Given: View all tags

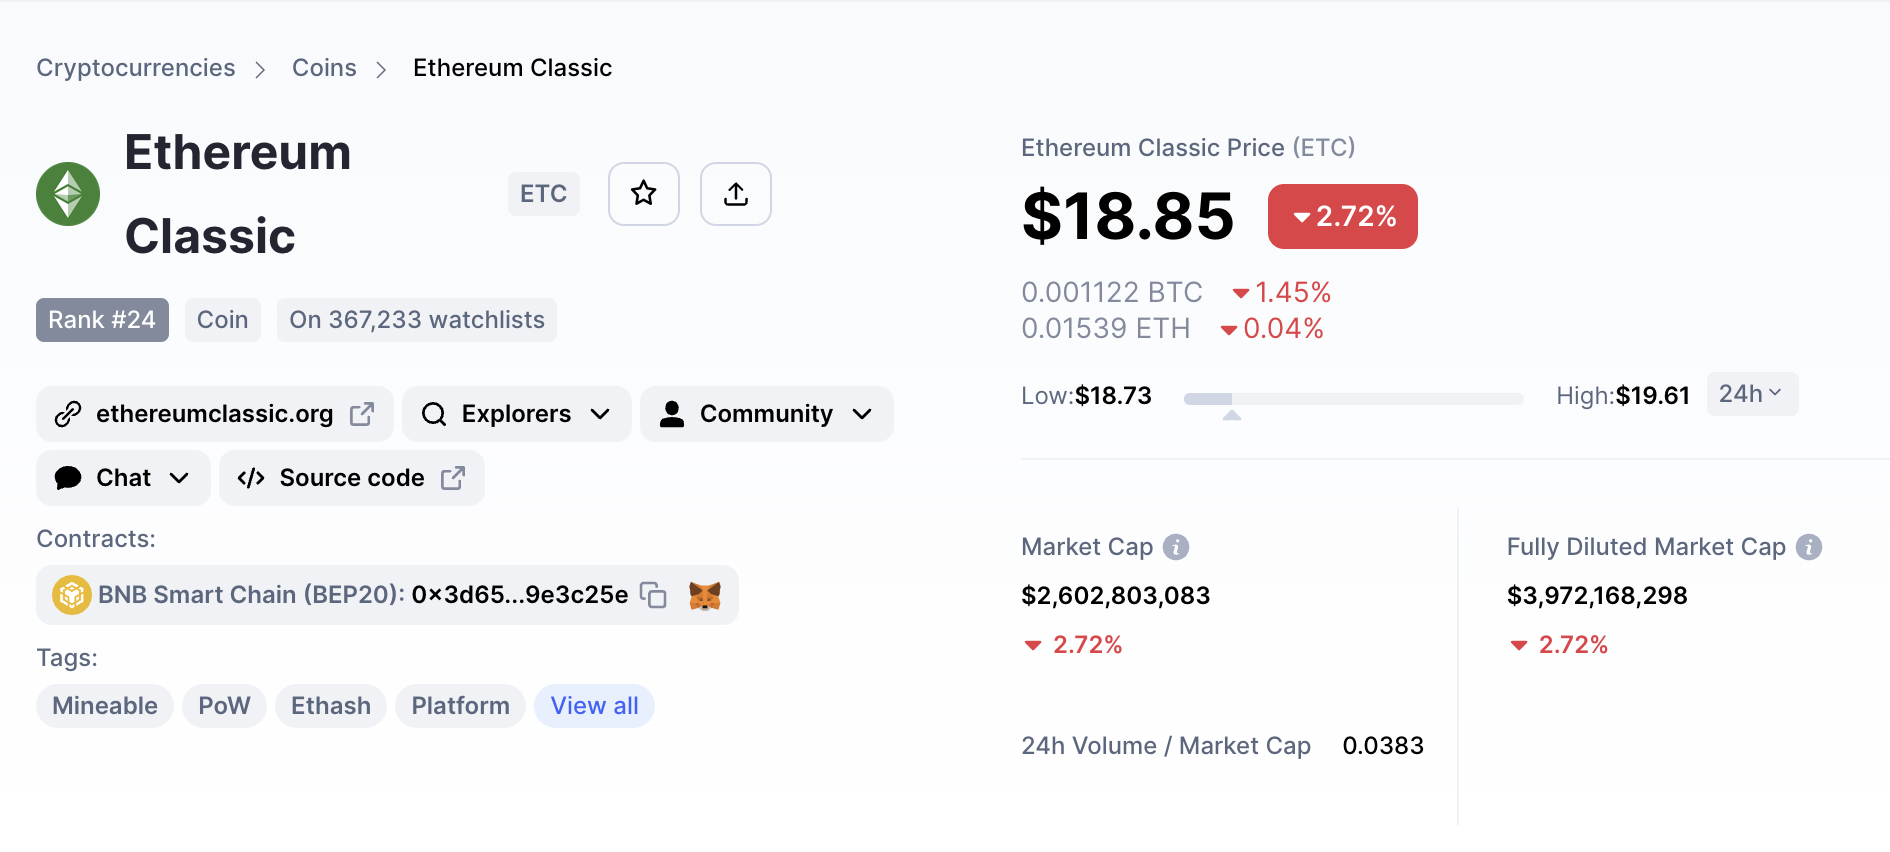Looking at the screenshot, I should coord(594,706).
